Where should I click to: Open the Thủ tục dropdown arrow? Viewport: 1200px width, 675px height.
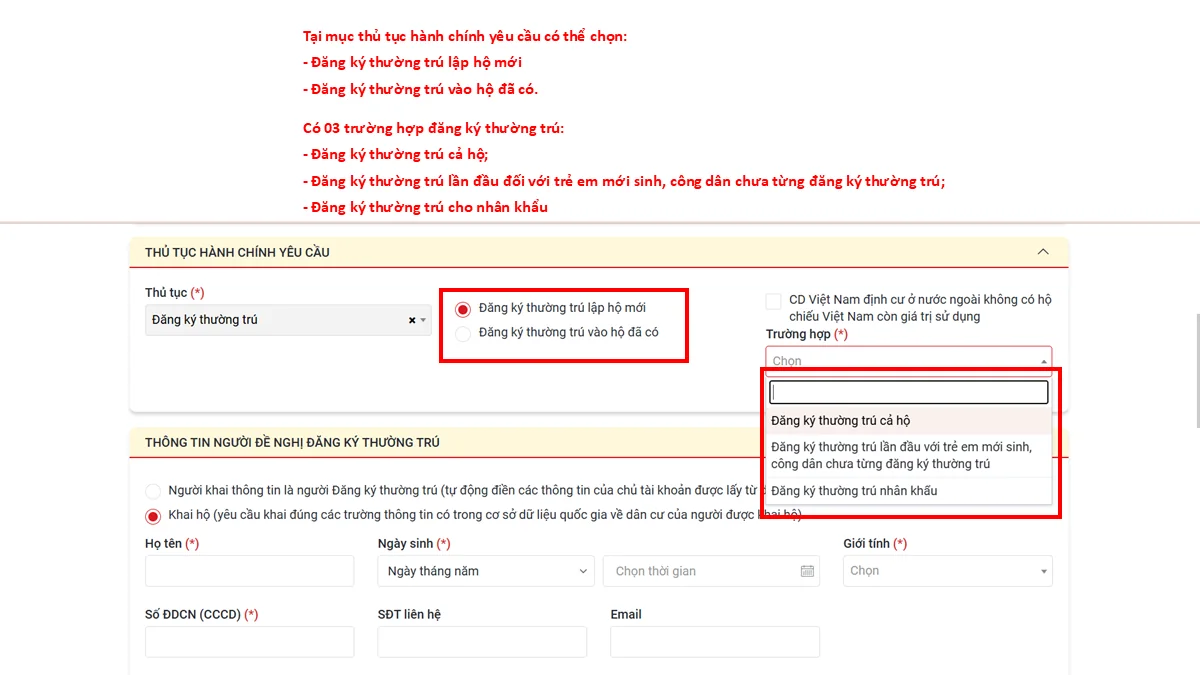click(423, 320)
